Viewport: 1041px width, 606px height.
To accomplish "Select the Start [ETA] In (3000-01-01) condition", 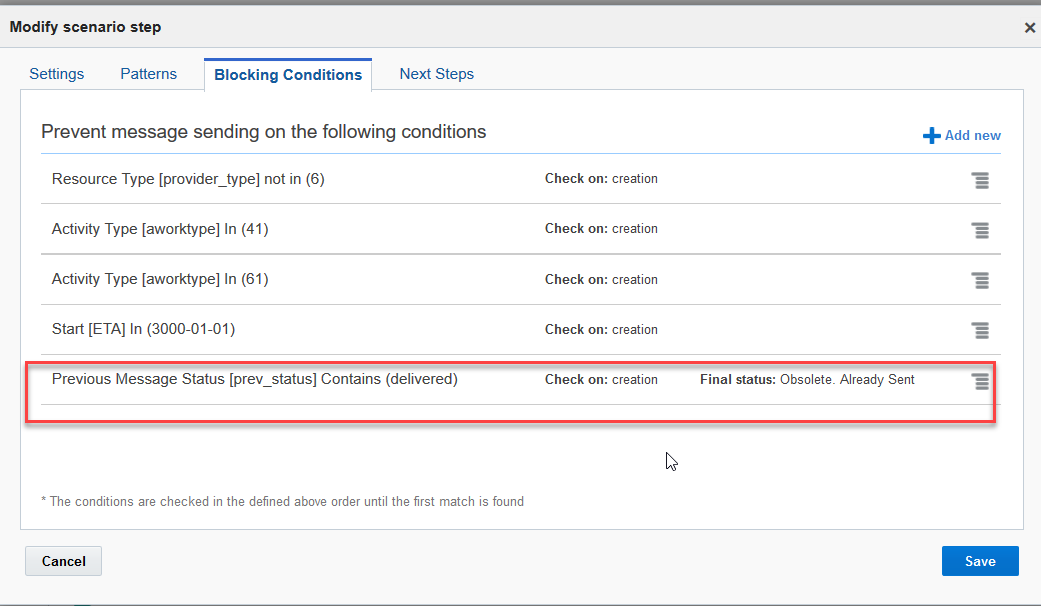I will coord(143,329).
